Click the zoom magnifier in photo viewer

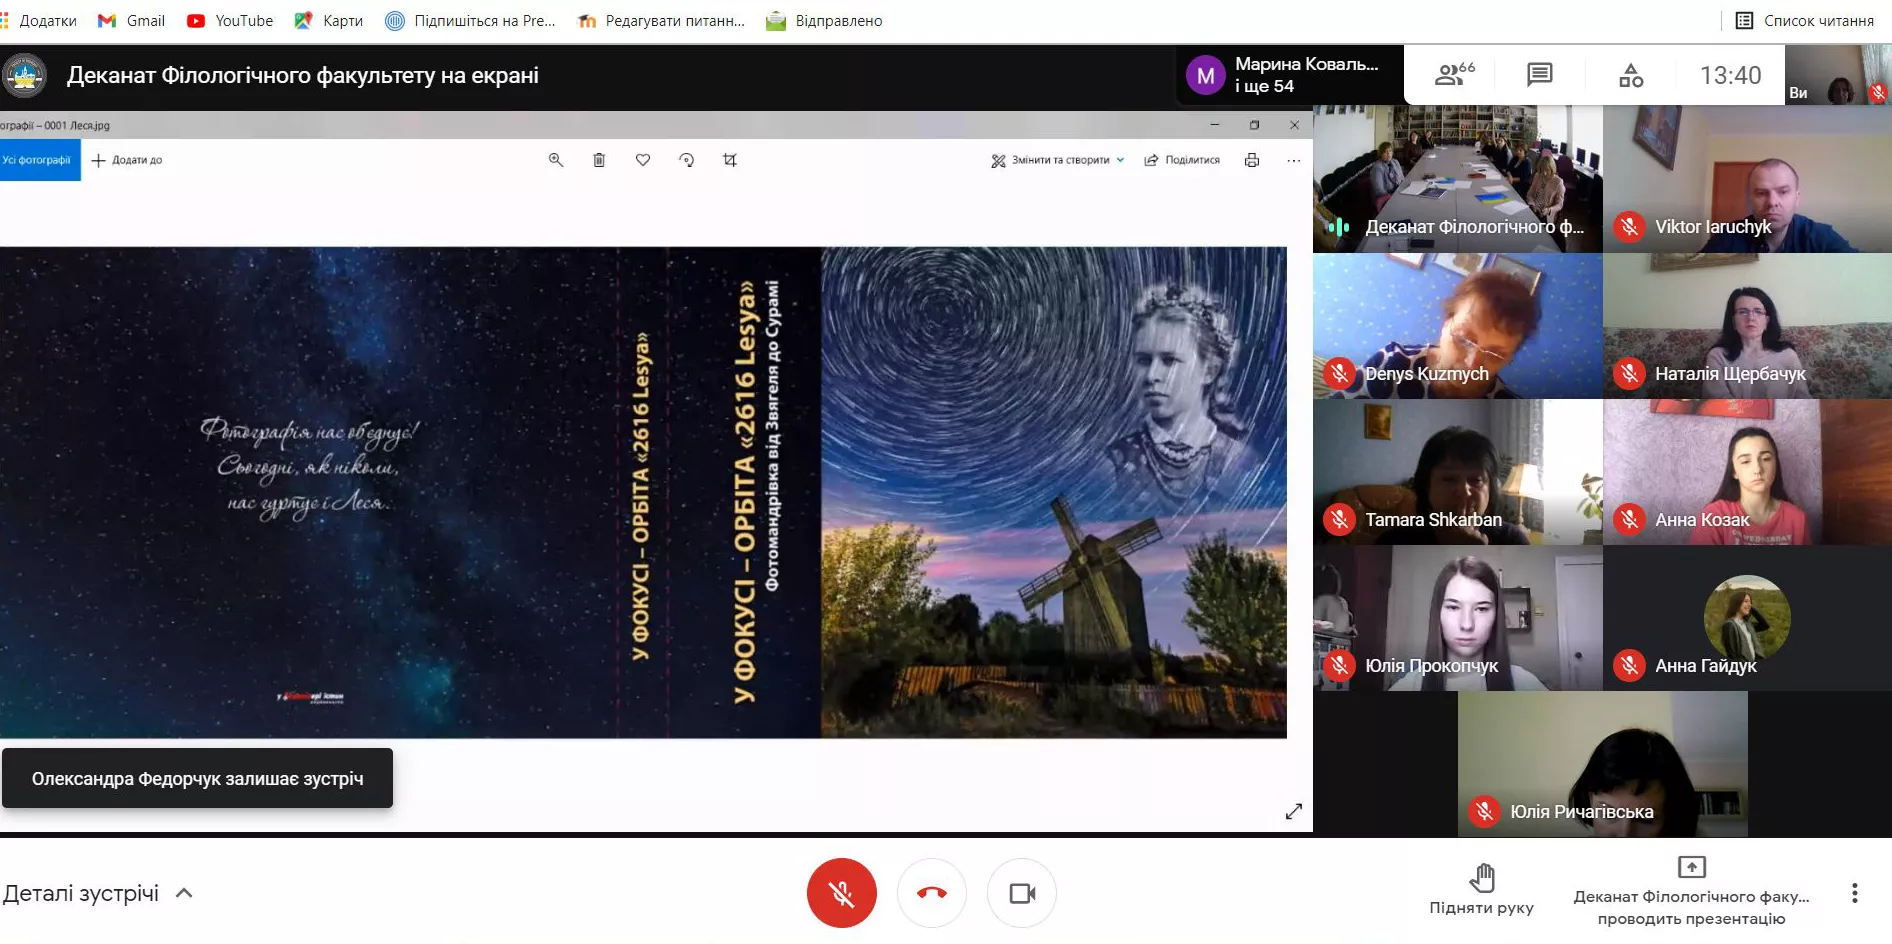coord(556,160)
